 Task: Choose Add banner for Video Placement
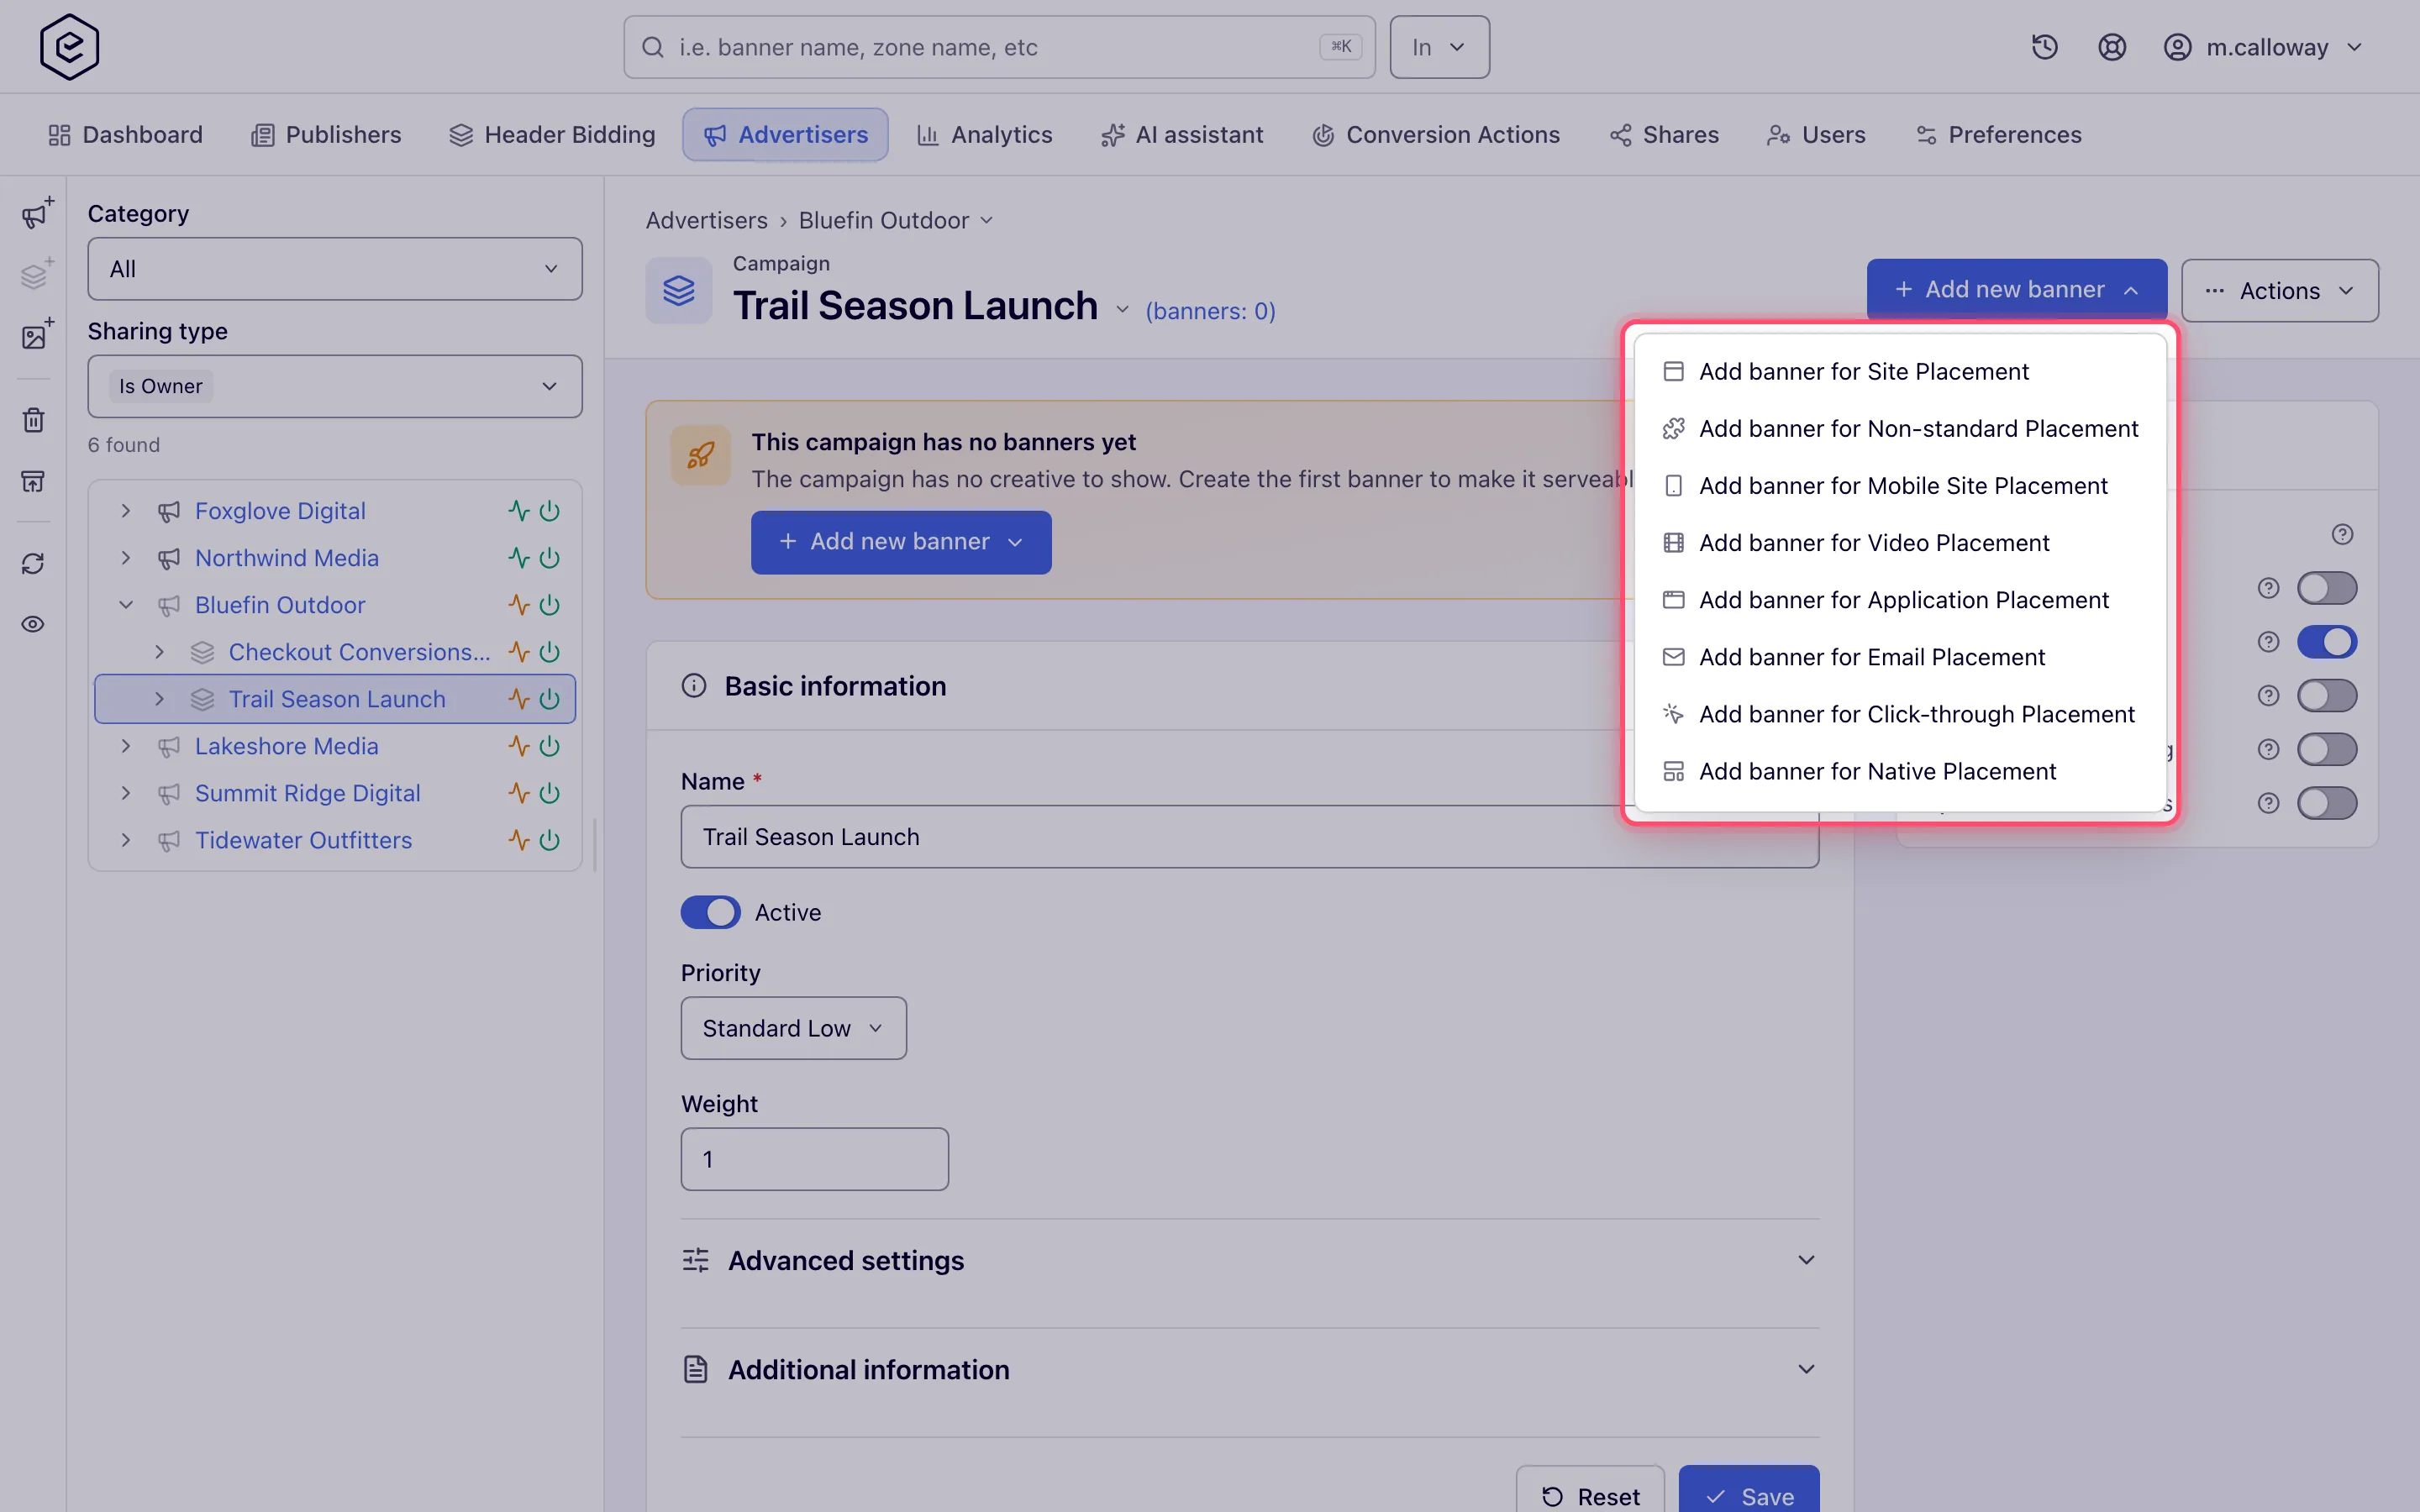[1900, 543]
